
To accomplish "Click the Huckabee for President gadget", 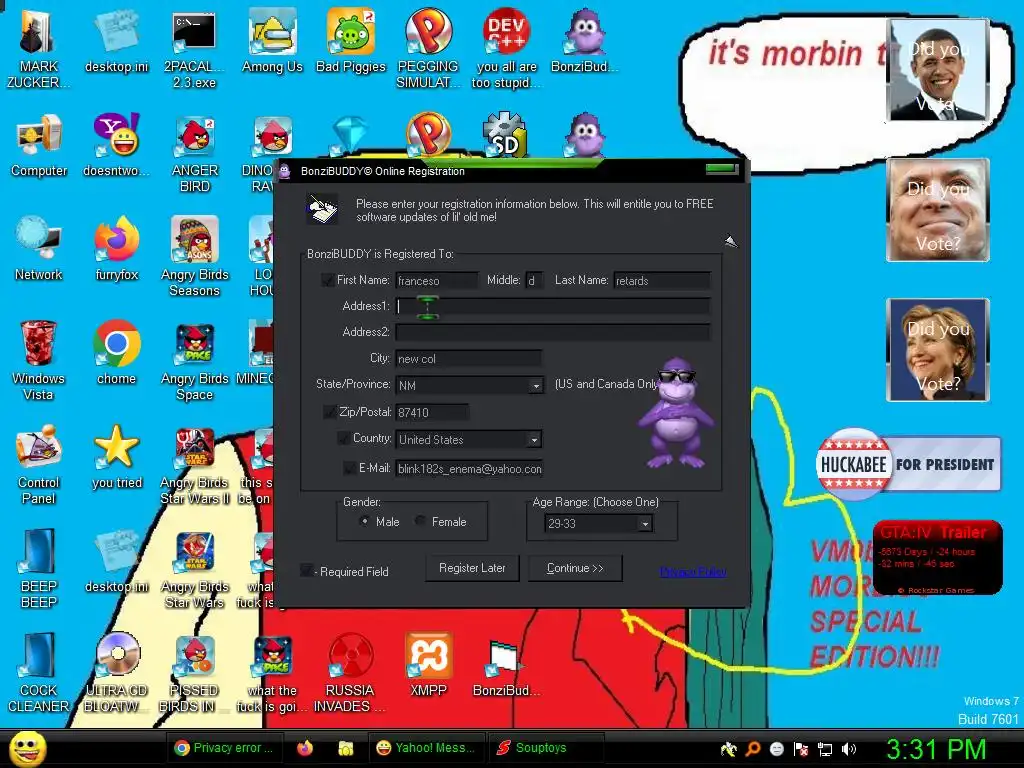I will [908, 464].
